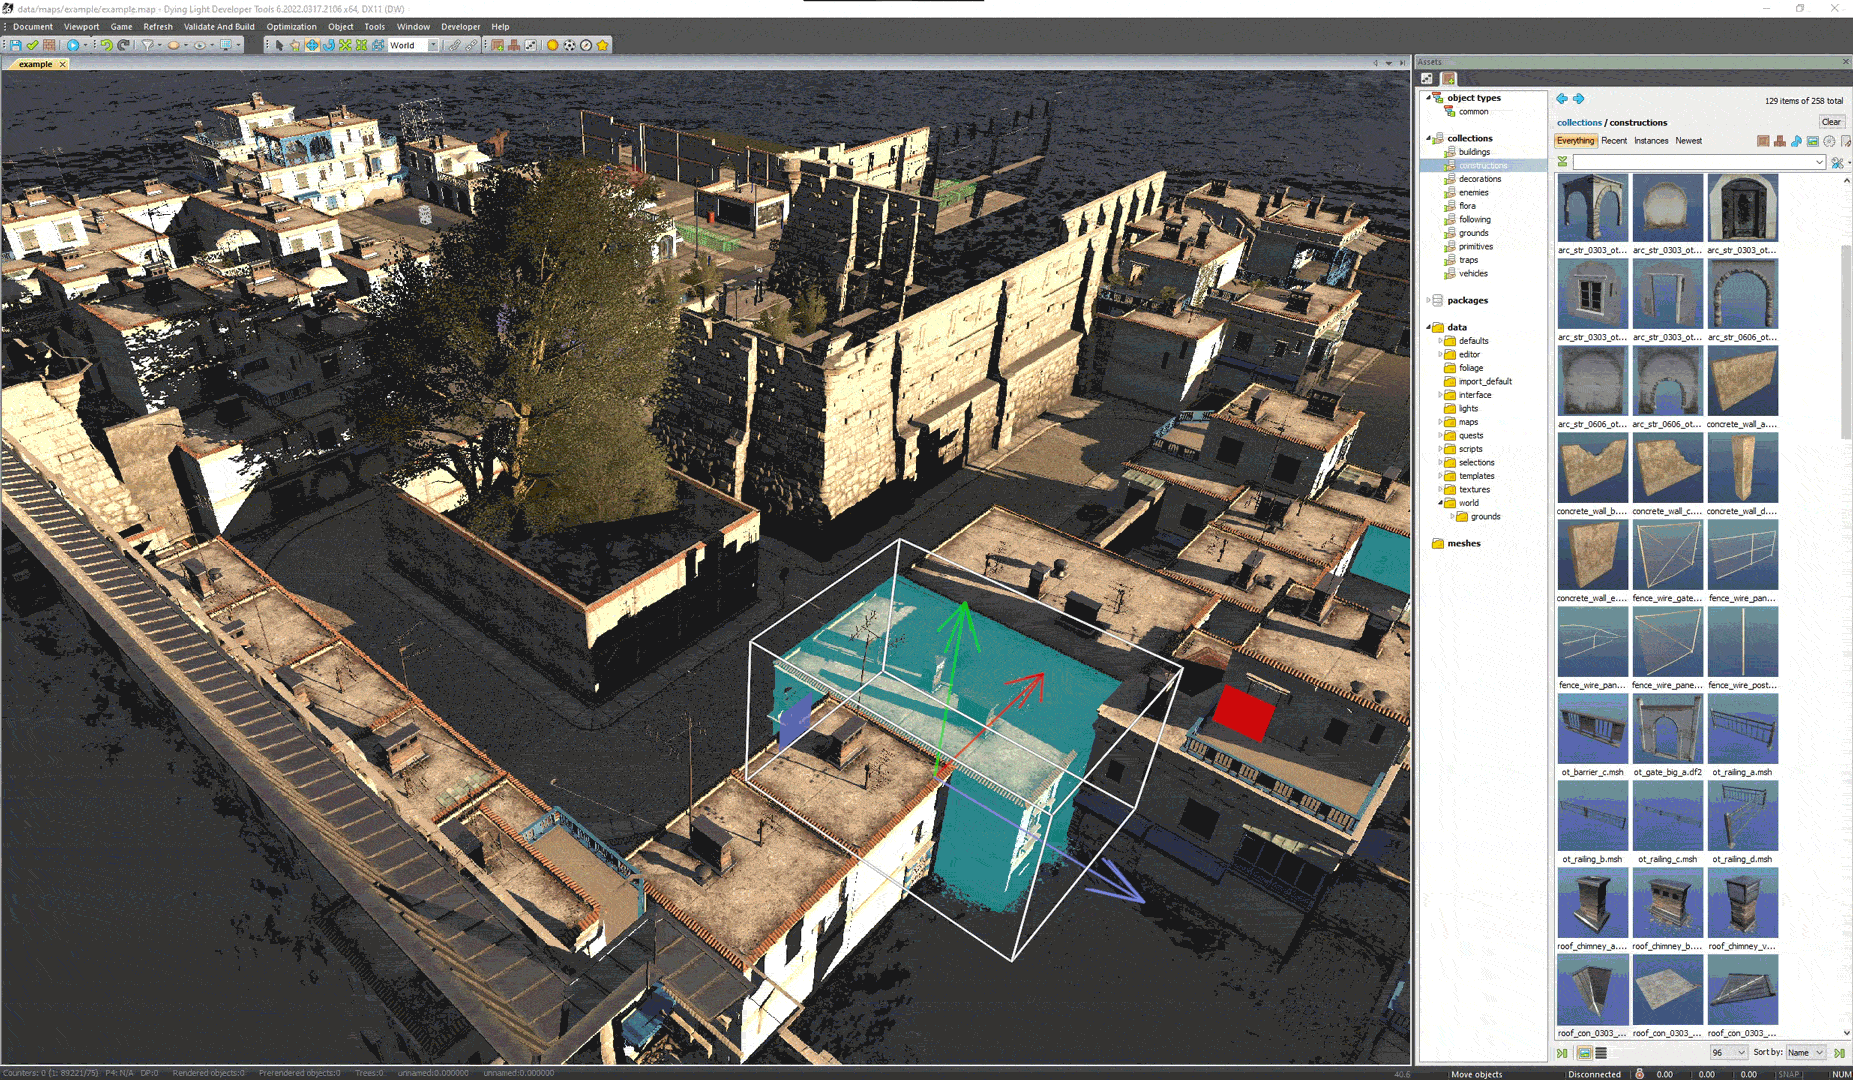Click the Clear button in Assets
1853x1080 pixels.
point(1831,122)
